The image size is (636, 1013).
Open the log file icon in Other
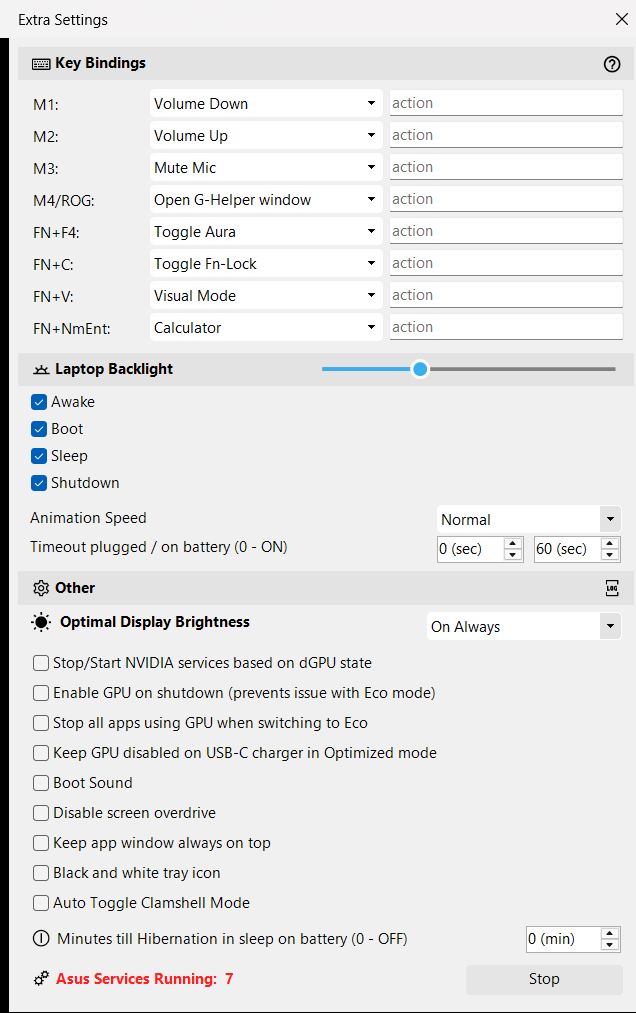tap(612, 588)
